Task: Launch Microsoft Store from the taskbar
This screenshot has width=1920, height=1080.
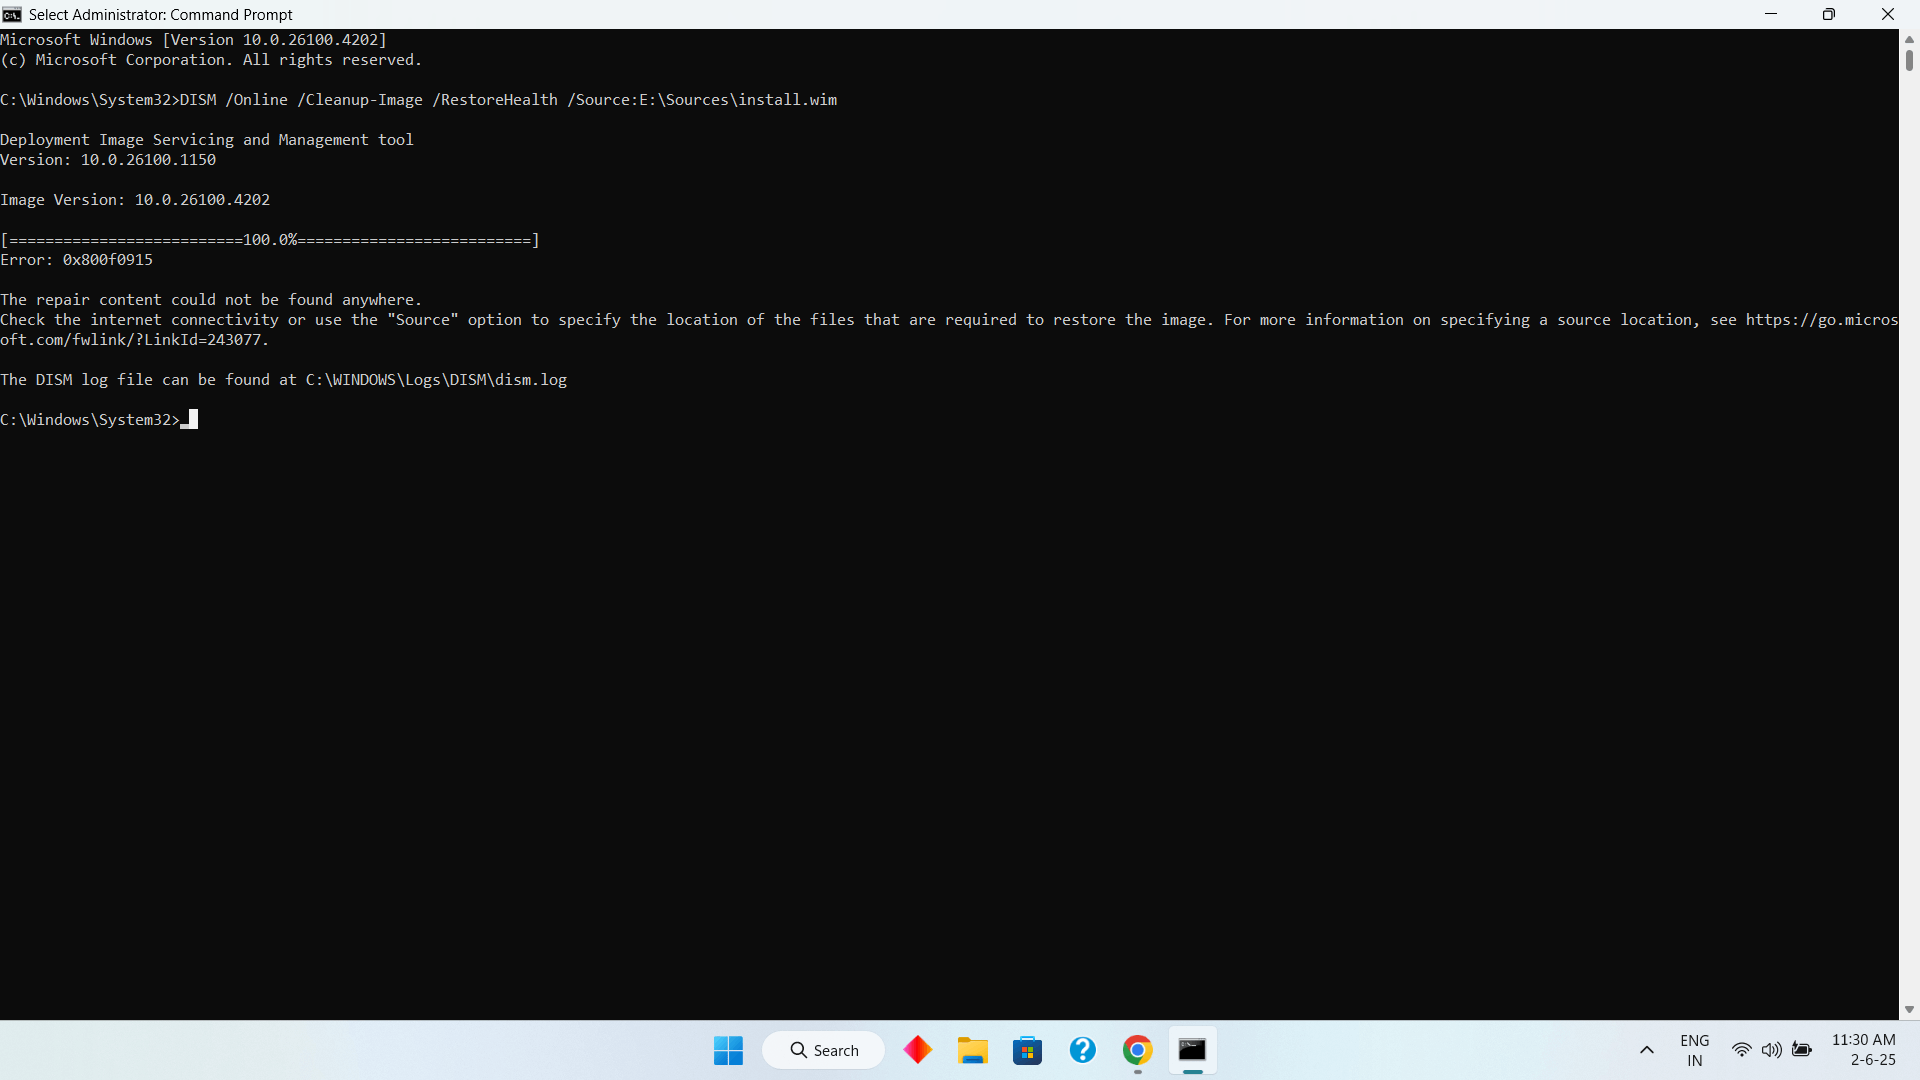Action: tap(1027, 1050)
